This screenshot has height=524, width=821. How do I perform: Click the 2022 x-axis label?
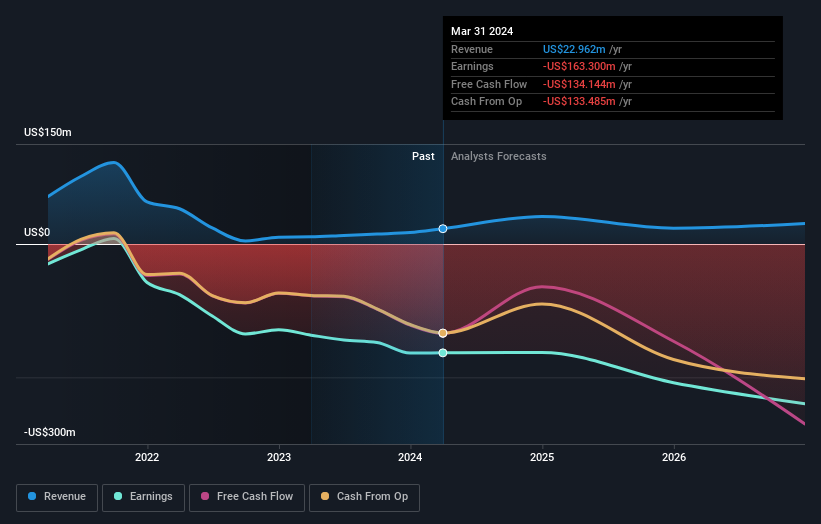click(x=147, y=457)
